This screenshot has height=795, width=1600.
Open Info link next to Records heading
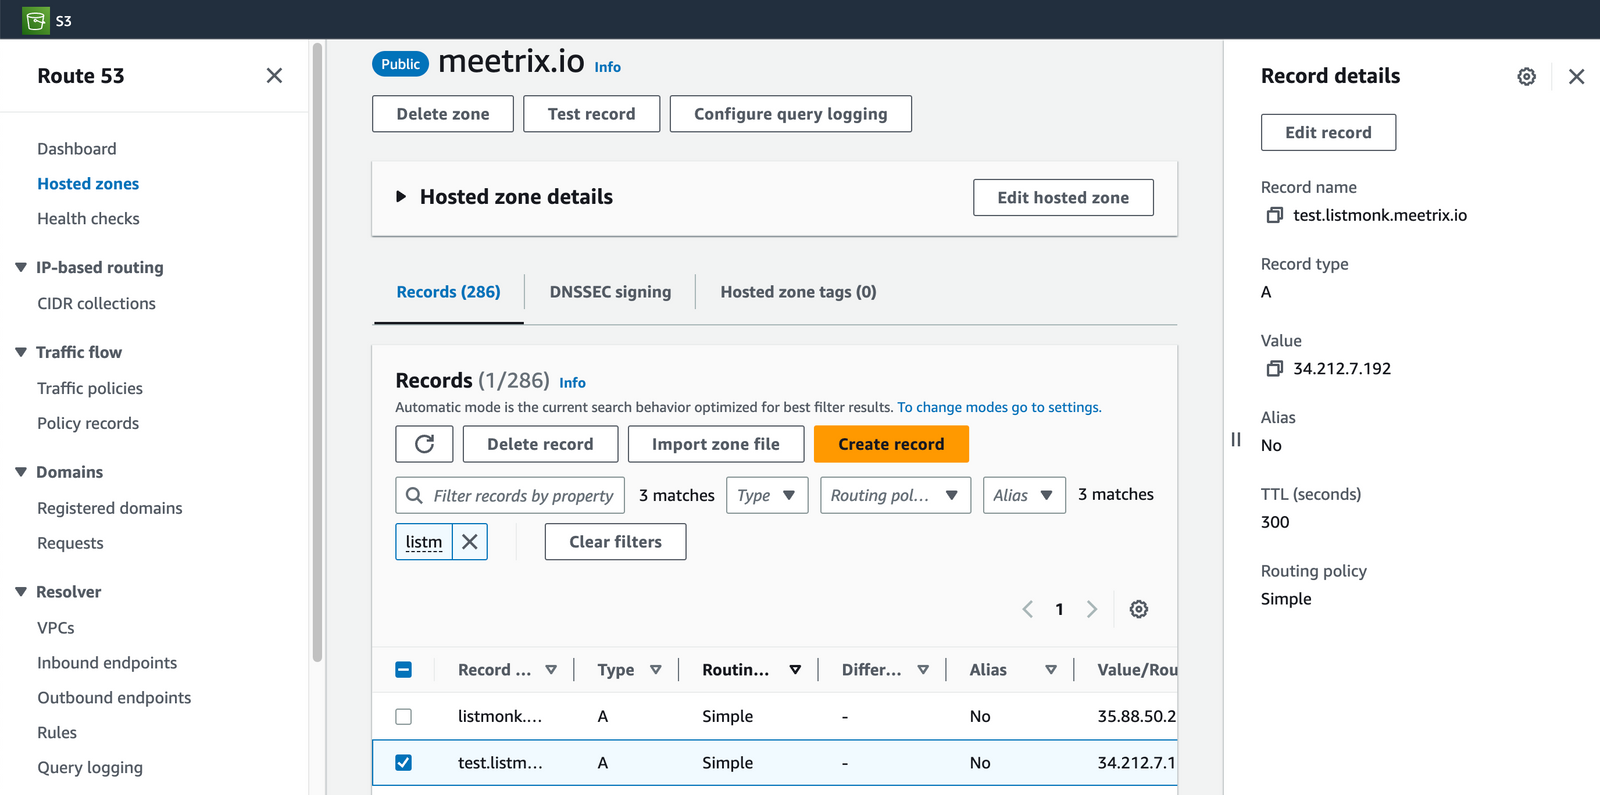tap(573, 383)
